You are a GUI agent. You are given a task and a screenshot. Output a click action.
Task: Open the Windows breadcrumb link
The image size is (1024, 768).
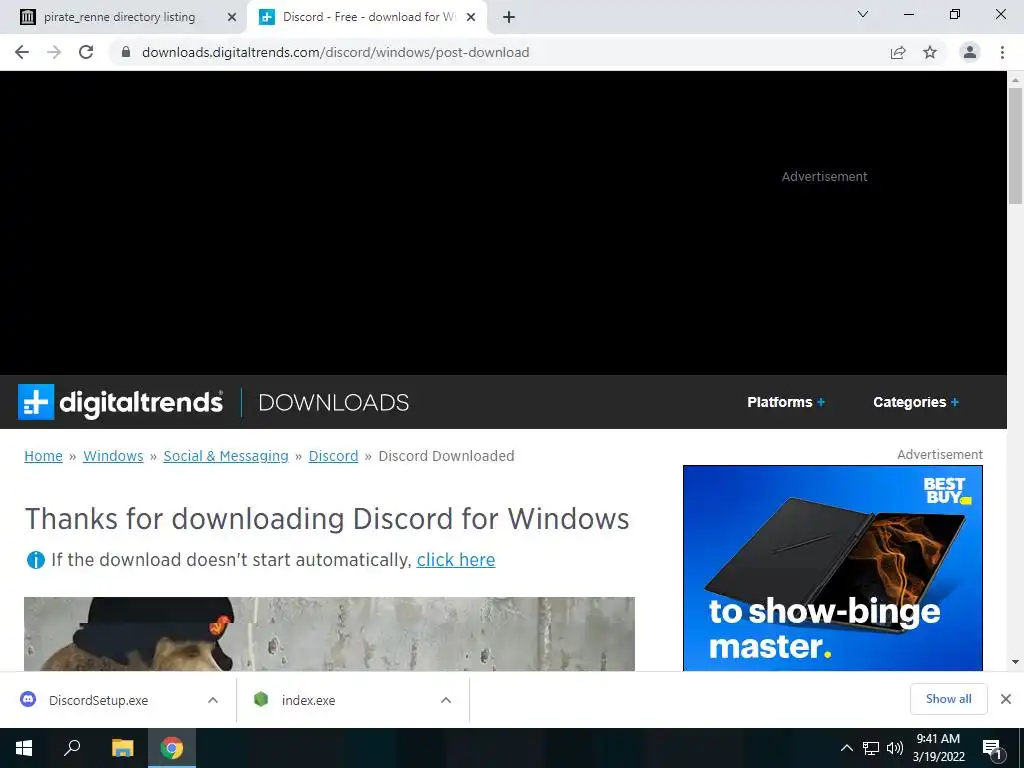[113, 456]
